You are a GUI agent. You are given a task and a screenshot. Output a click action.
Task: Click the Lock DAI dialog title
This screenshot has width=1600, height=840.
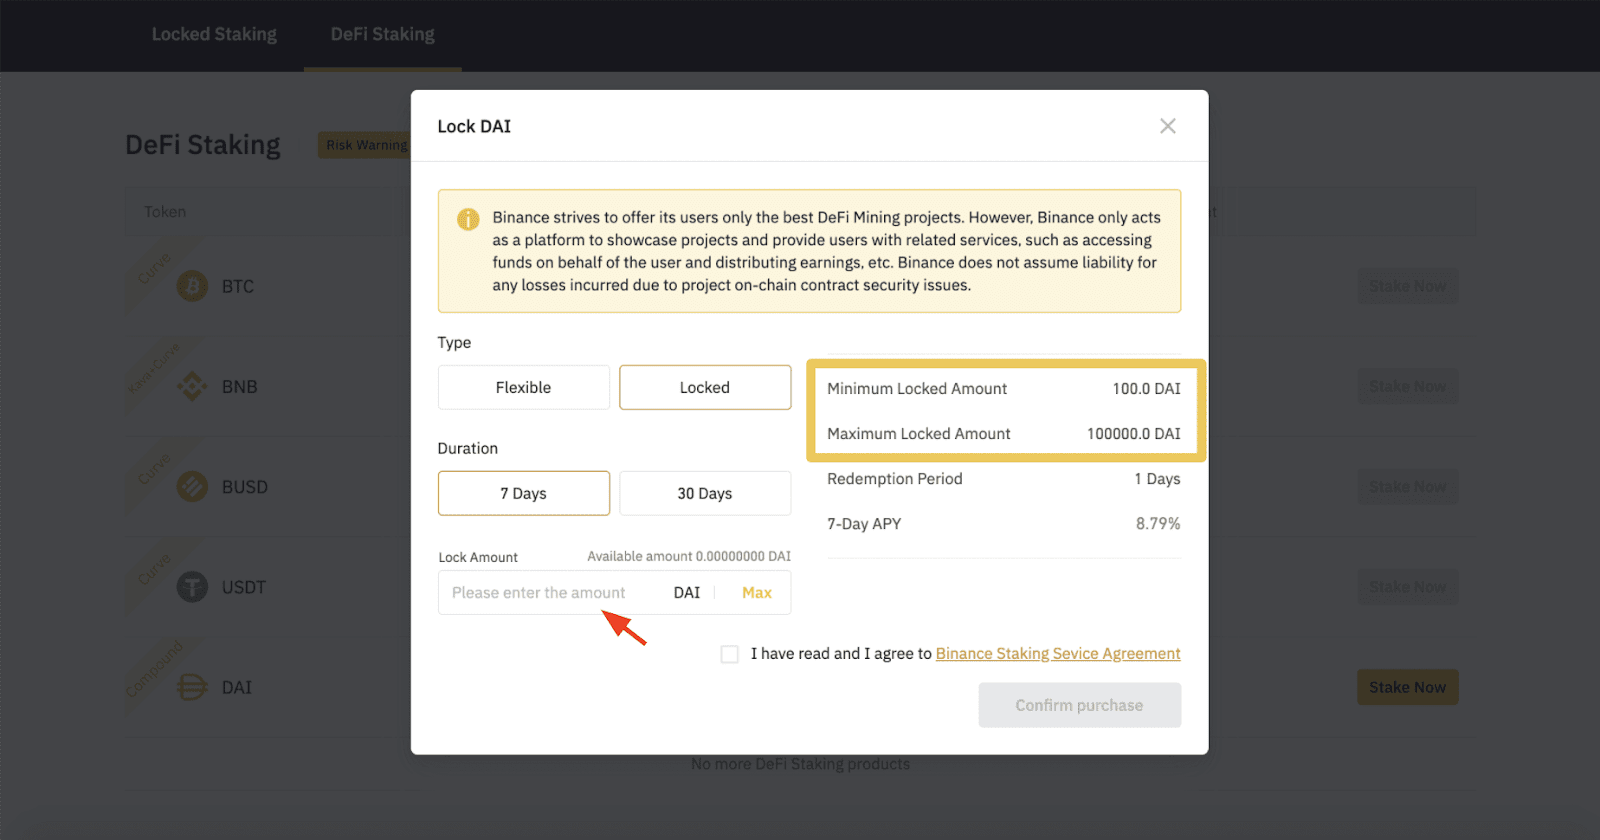474,126
